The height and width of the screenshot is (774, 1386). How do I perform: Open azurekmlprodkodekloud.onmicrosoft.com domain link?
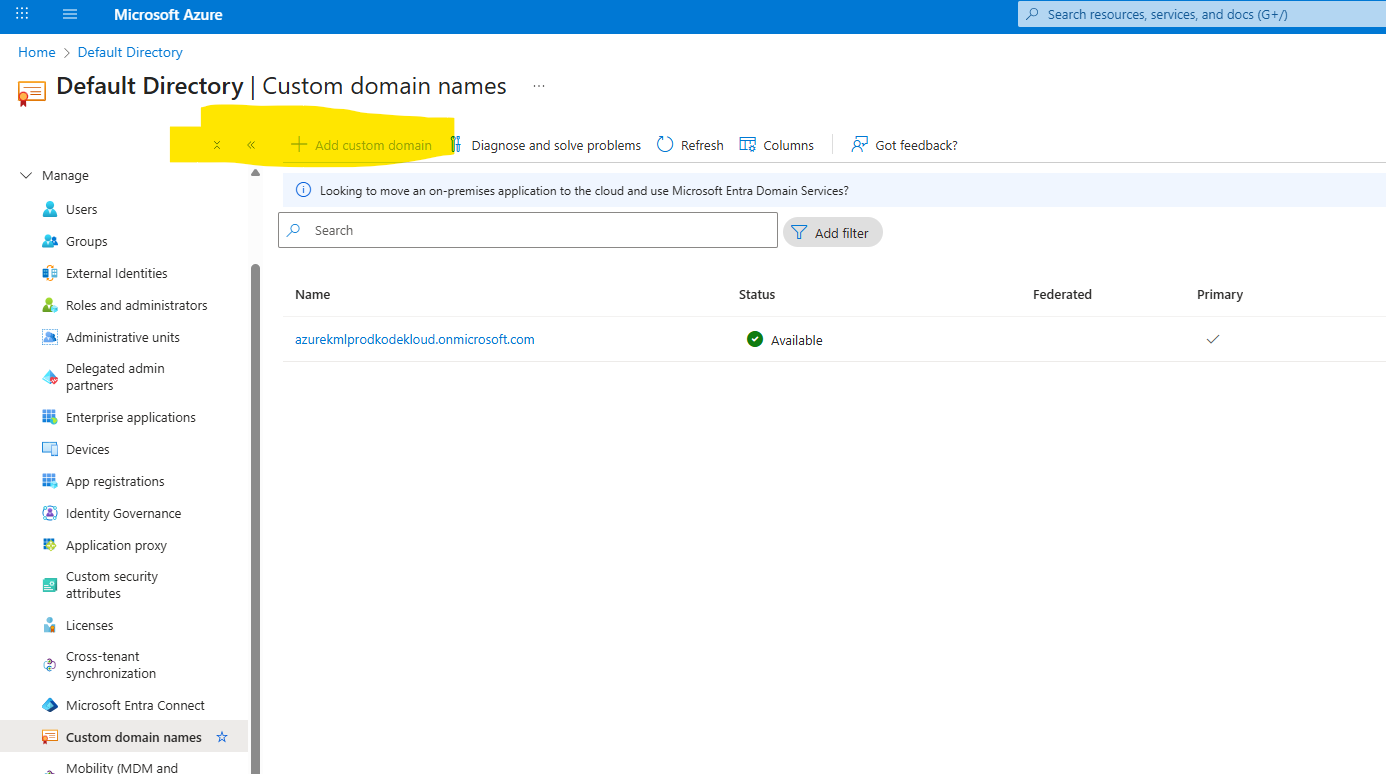click(415, 339)
